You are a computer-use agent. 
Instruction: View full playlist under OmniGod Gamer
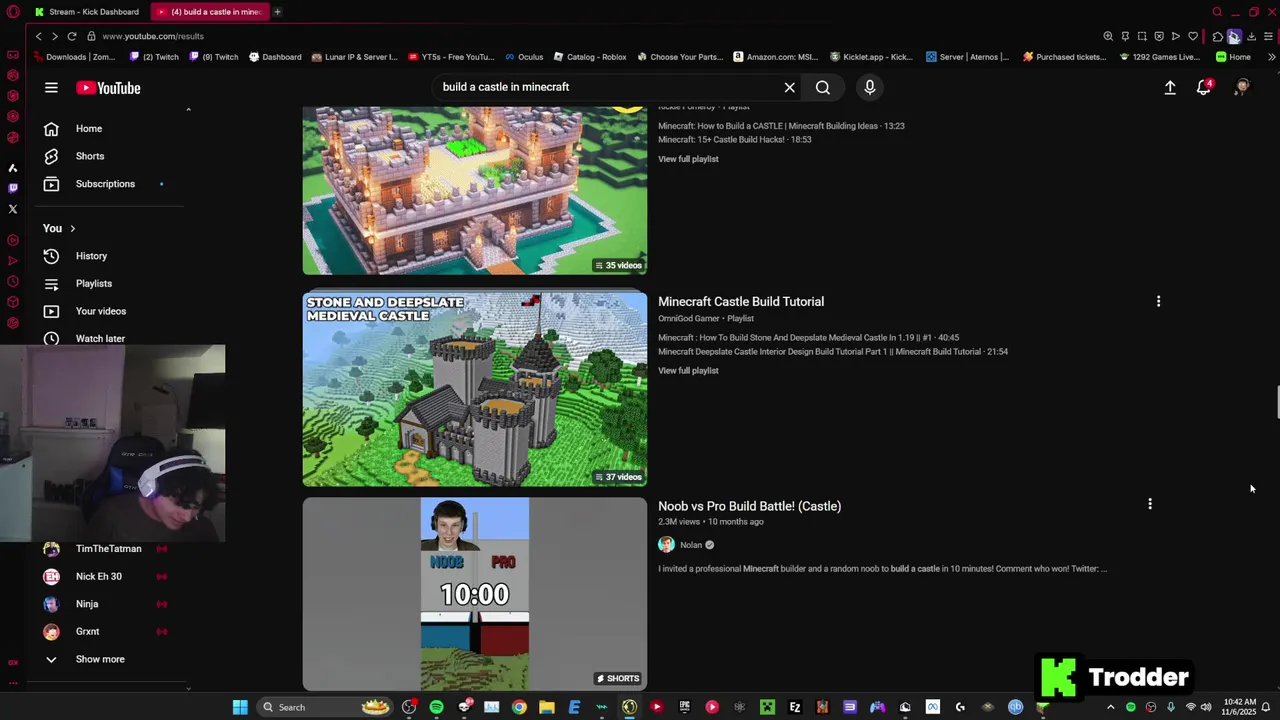coord(688,371)
